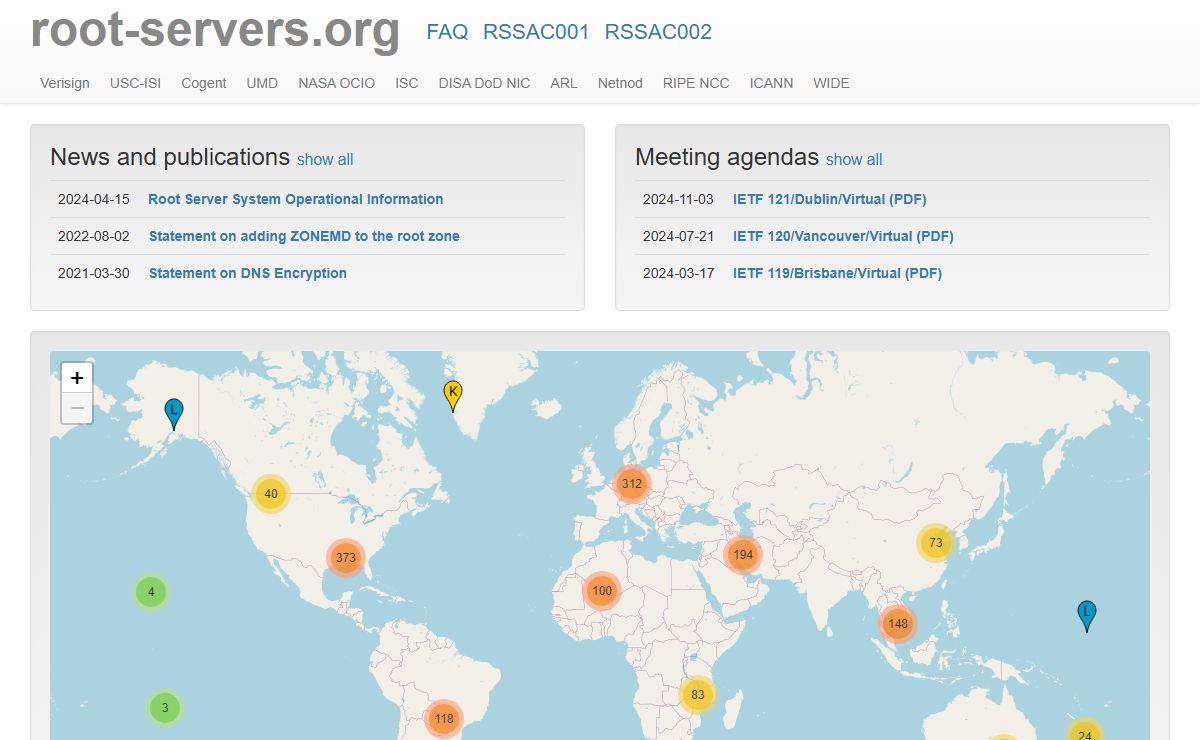Open Statement on adding ZONEMD to root zone
The width and height of the screenshot is (1200, 740).
pyautogui.click(x=304, y=236)
